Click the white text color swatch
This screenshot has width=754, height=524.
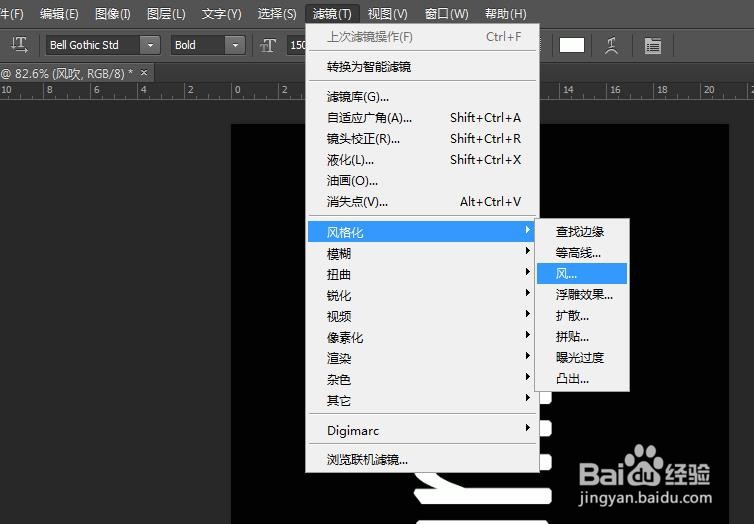point(572,45)
